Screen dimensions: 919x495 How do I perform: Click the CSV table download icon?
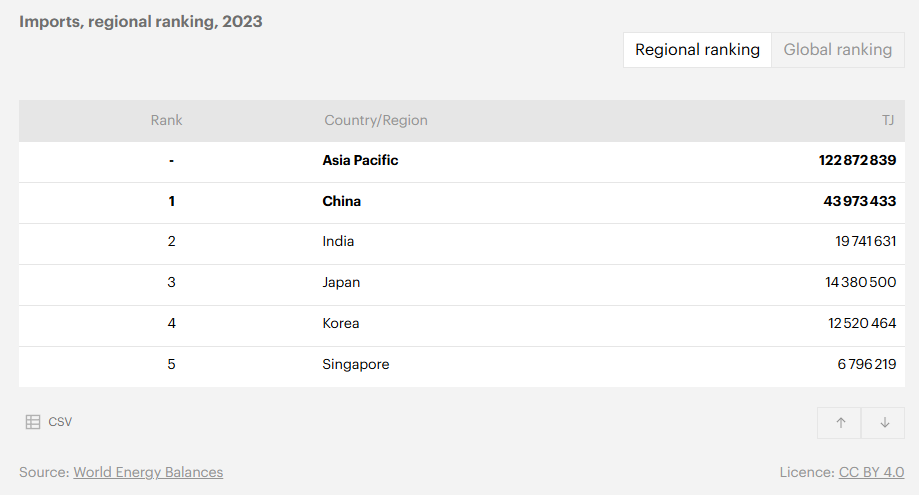(x=33, y=422)
